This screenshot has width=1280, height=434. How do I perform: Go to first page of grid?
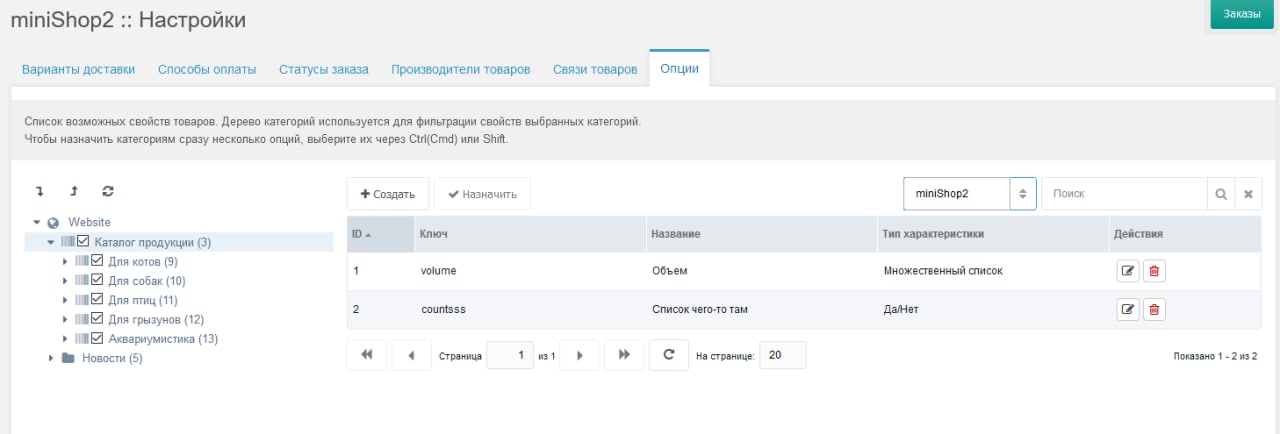[366, 355]
